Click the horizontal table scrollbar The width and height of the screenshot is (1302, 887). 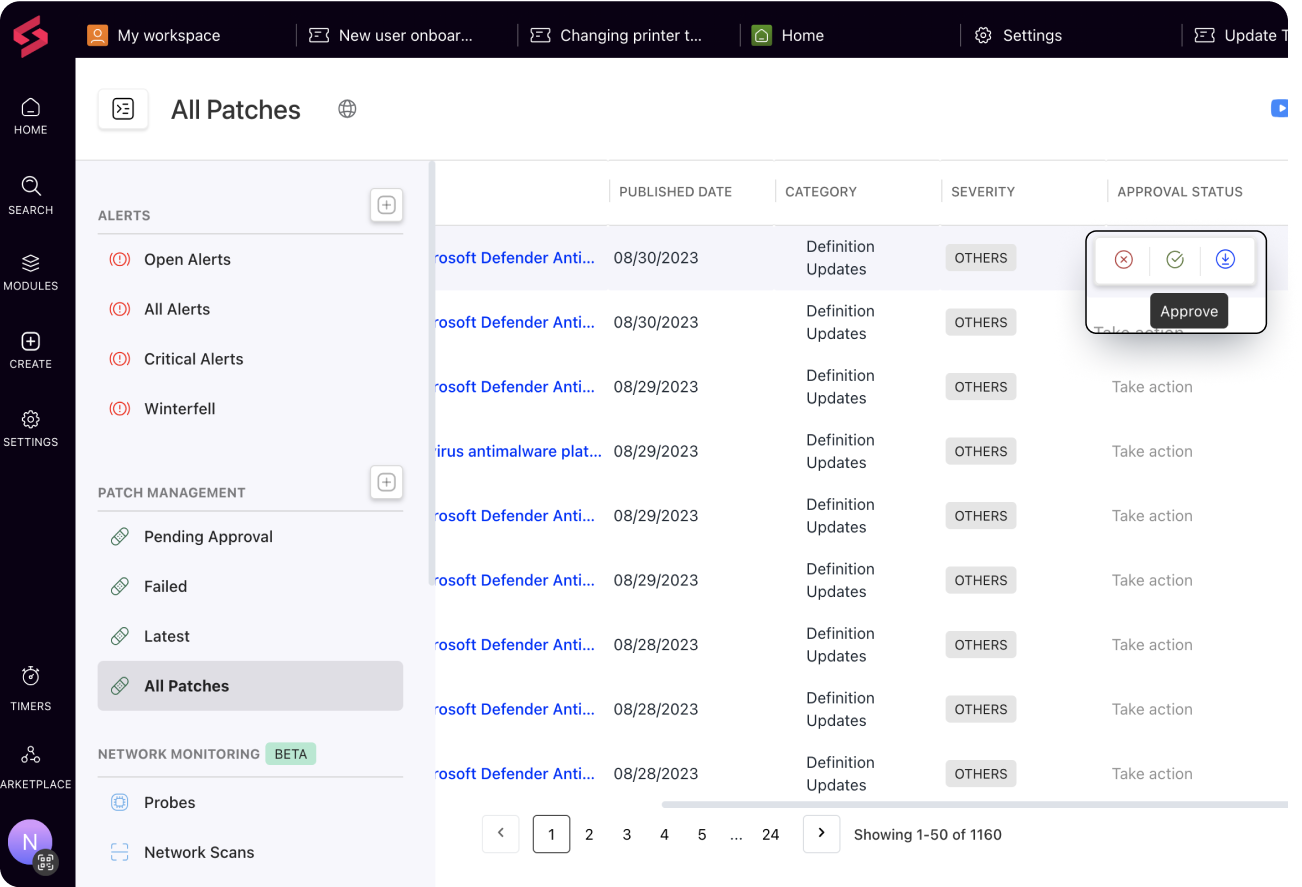970,803
